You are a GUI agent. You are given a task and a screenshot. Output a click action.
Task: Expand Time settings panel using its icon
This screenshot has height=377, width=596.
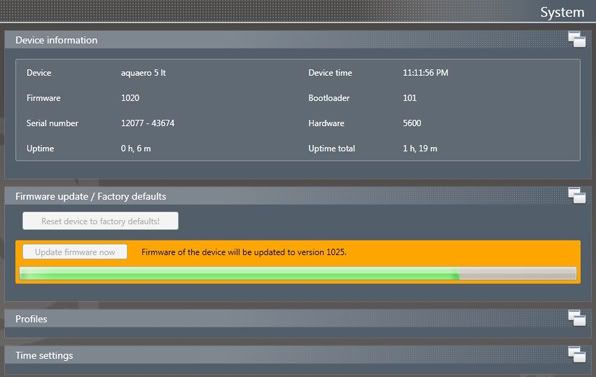click(x=577, y=355)
